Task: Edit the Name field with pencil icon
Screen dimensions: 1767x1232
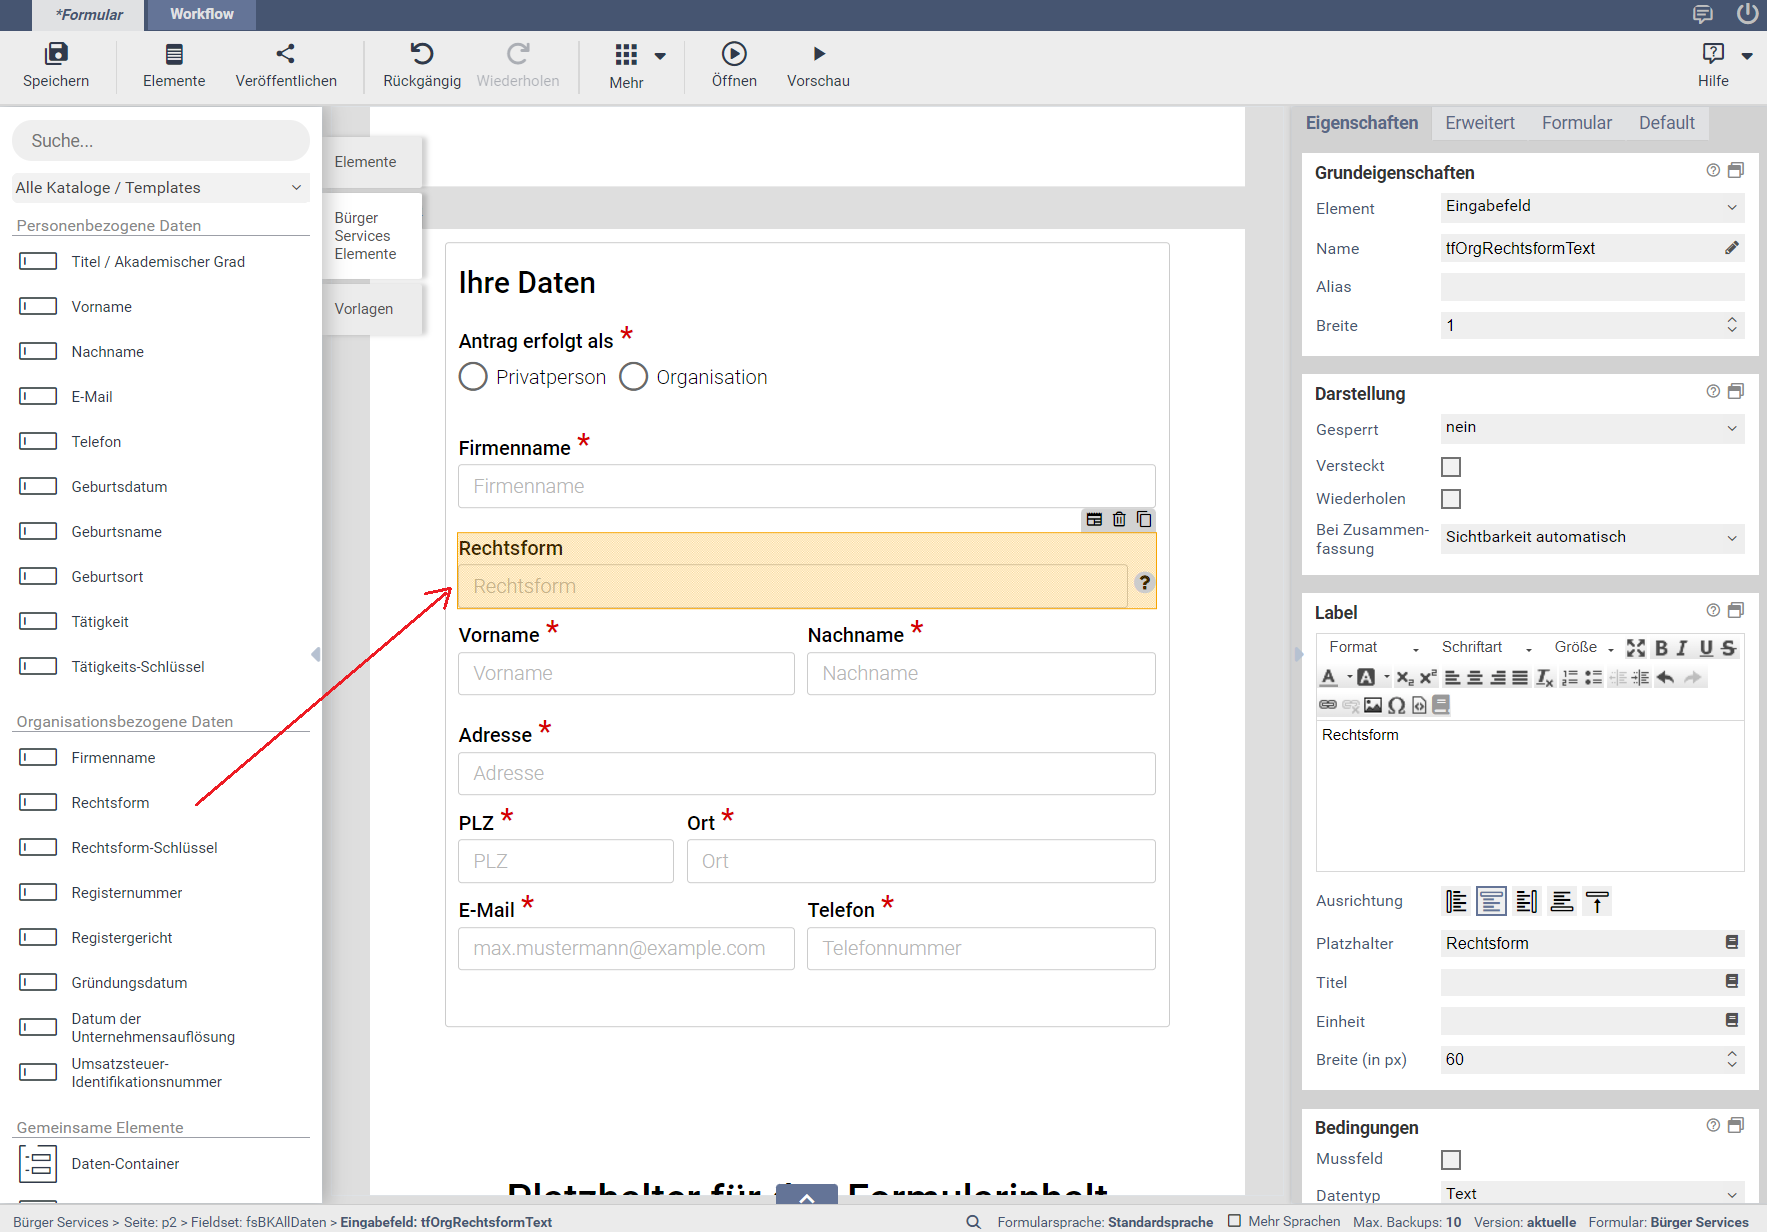Action: [x=1731, y=248]
